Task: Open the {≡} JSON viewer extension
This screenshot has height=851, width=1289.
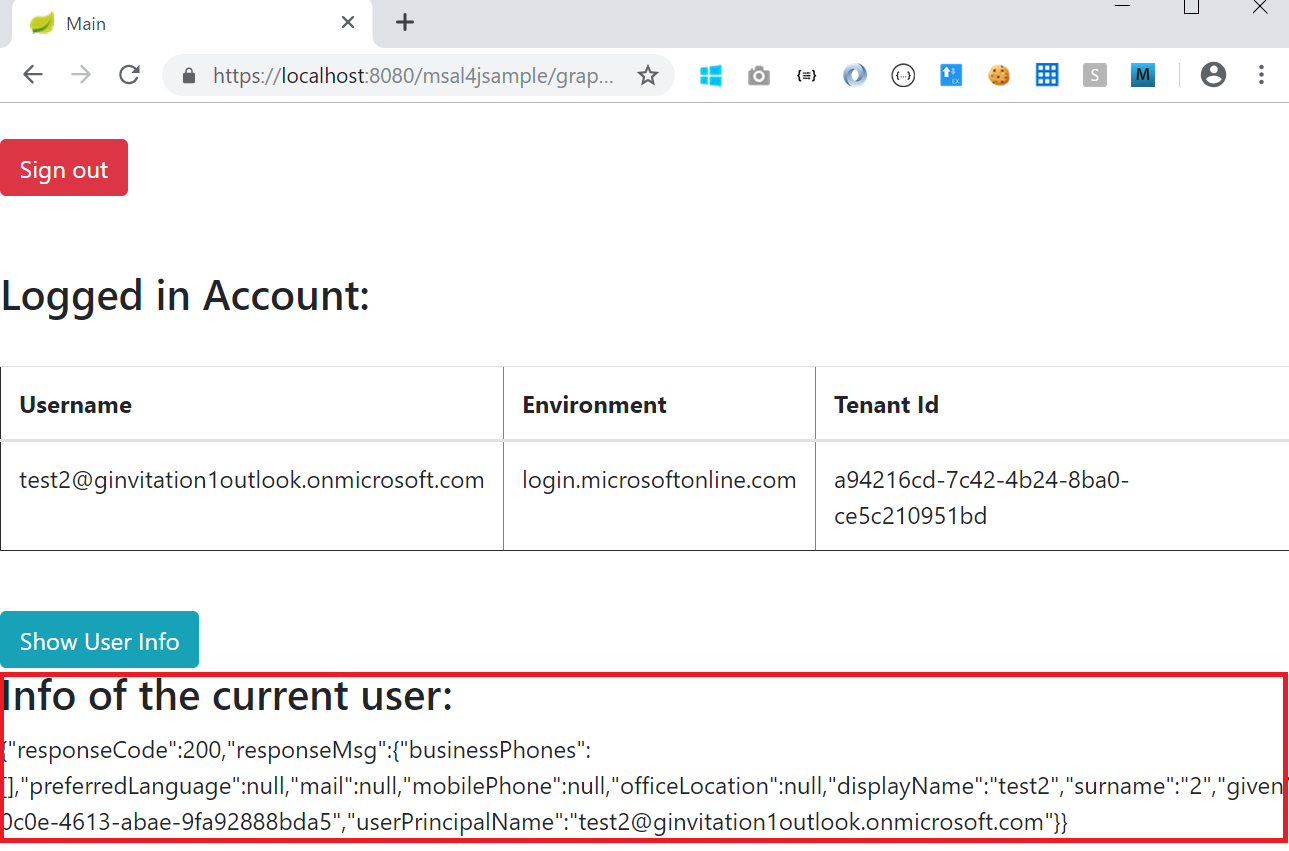Action: point(806,74)
